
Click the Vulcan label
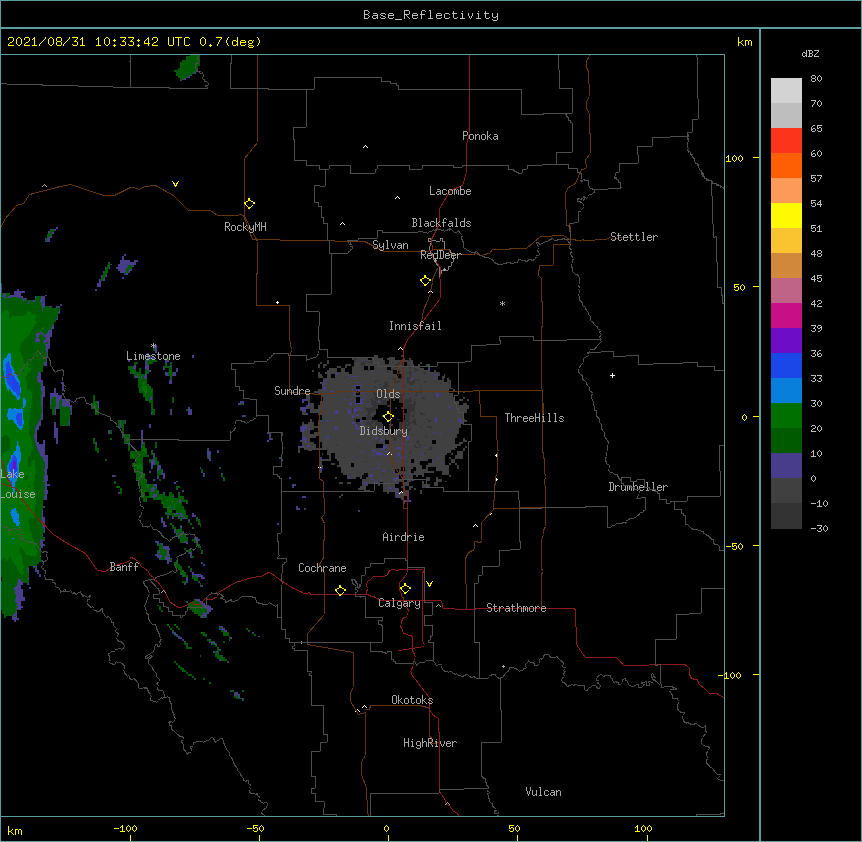pyautogui.click(x=543, y=792)
